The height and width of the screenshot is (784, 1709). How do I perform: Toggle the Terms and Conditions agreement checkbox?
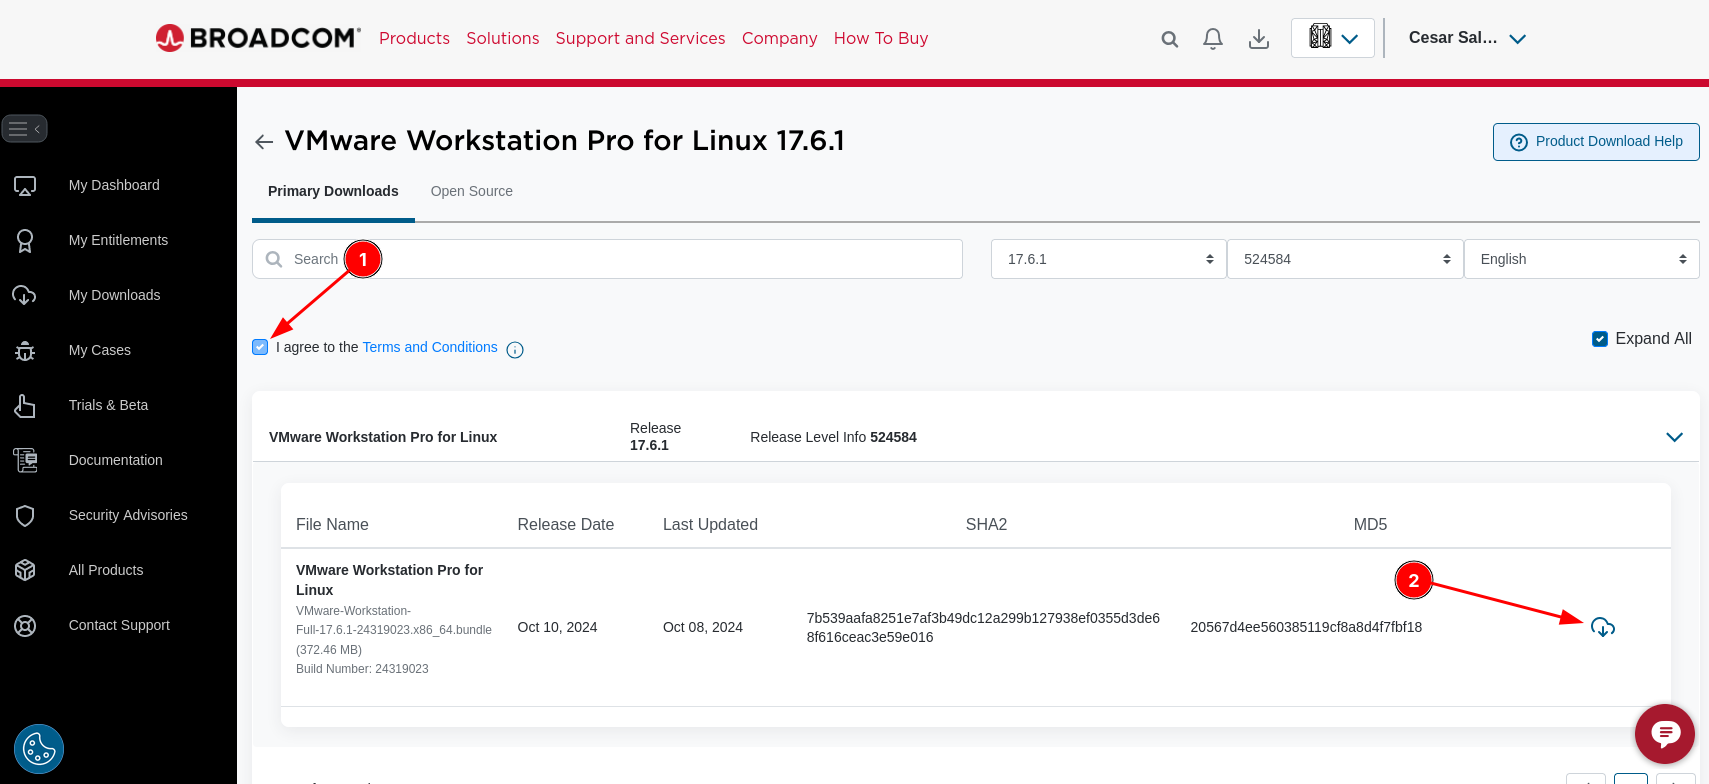[x=260, y=347]
